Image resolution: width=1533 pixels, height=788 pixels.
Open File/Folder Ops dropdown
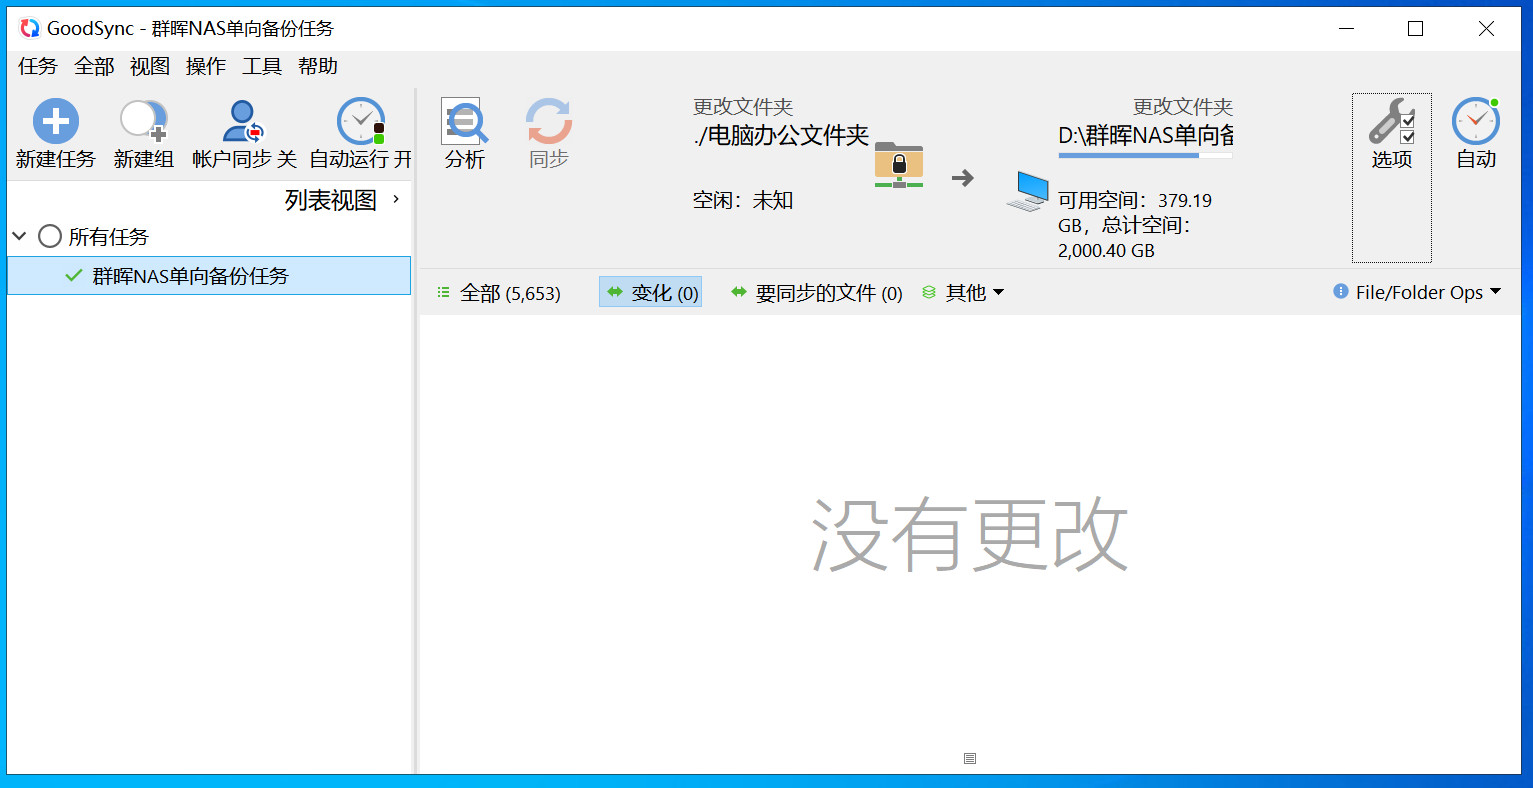[1417, 292]
